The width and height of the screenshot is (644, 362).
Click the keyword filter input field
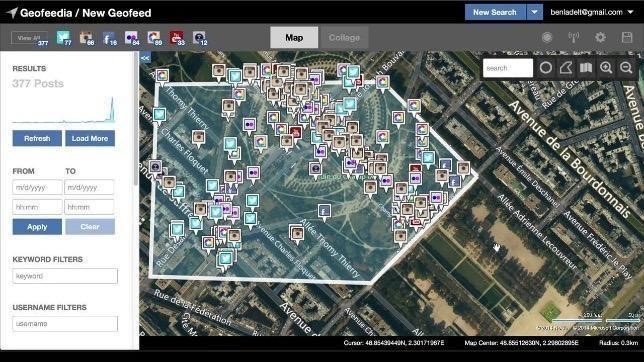(x=65, y=276)
